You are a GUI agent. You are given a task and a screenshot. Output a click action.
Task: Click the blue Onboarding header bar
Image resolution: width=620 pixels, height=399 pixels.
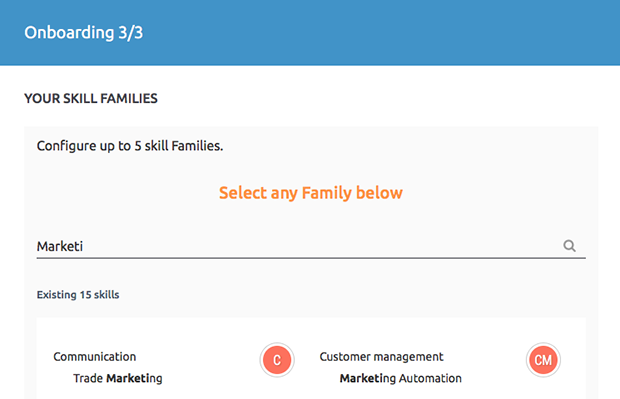click(x=310, y=32)
